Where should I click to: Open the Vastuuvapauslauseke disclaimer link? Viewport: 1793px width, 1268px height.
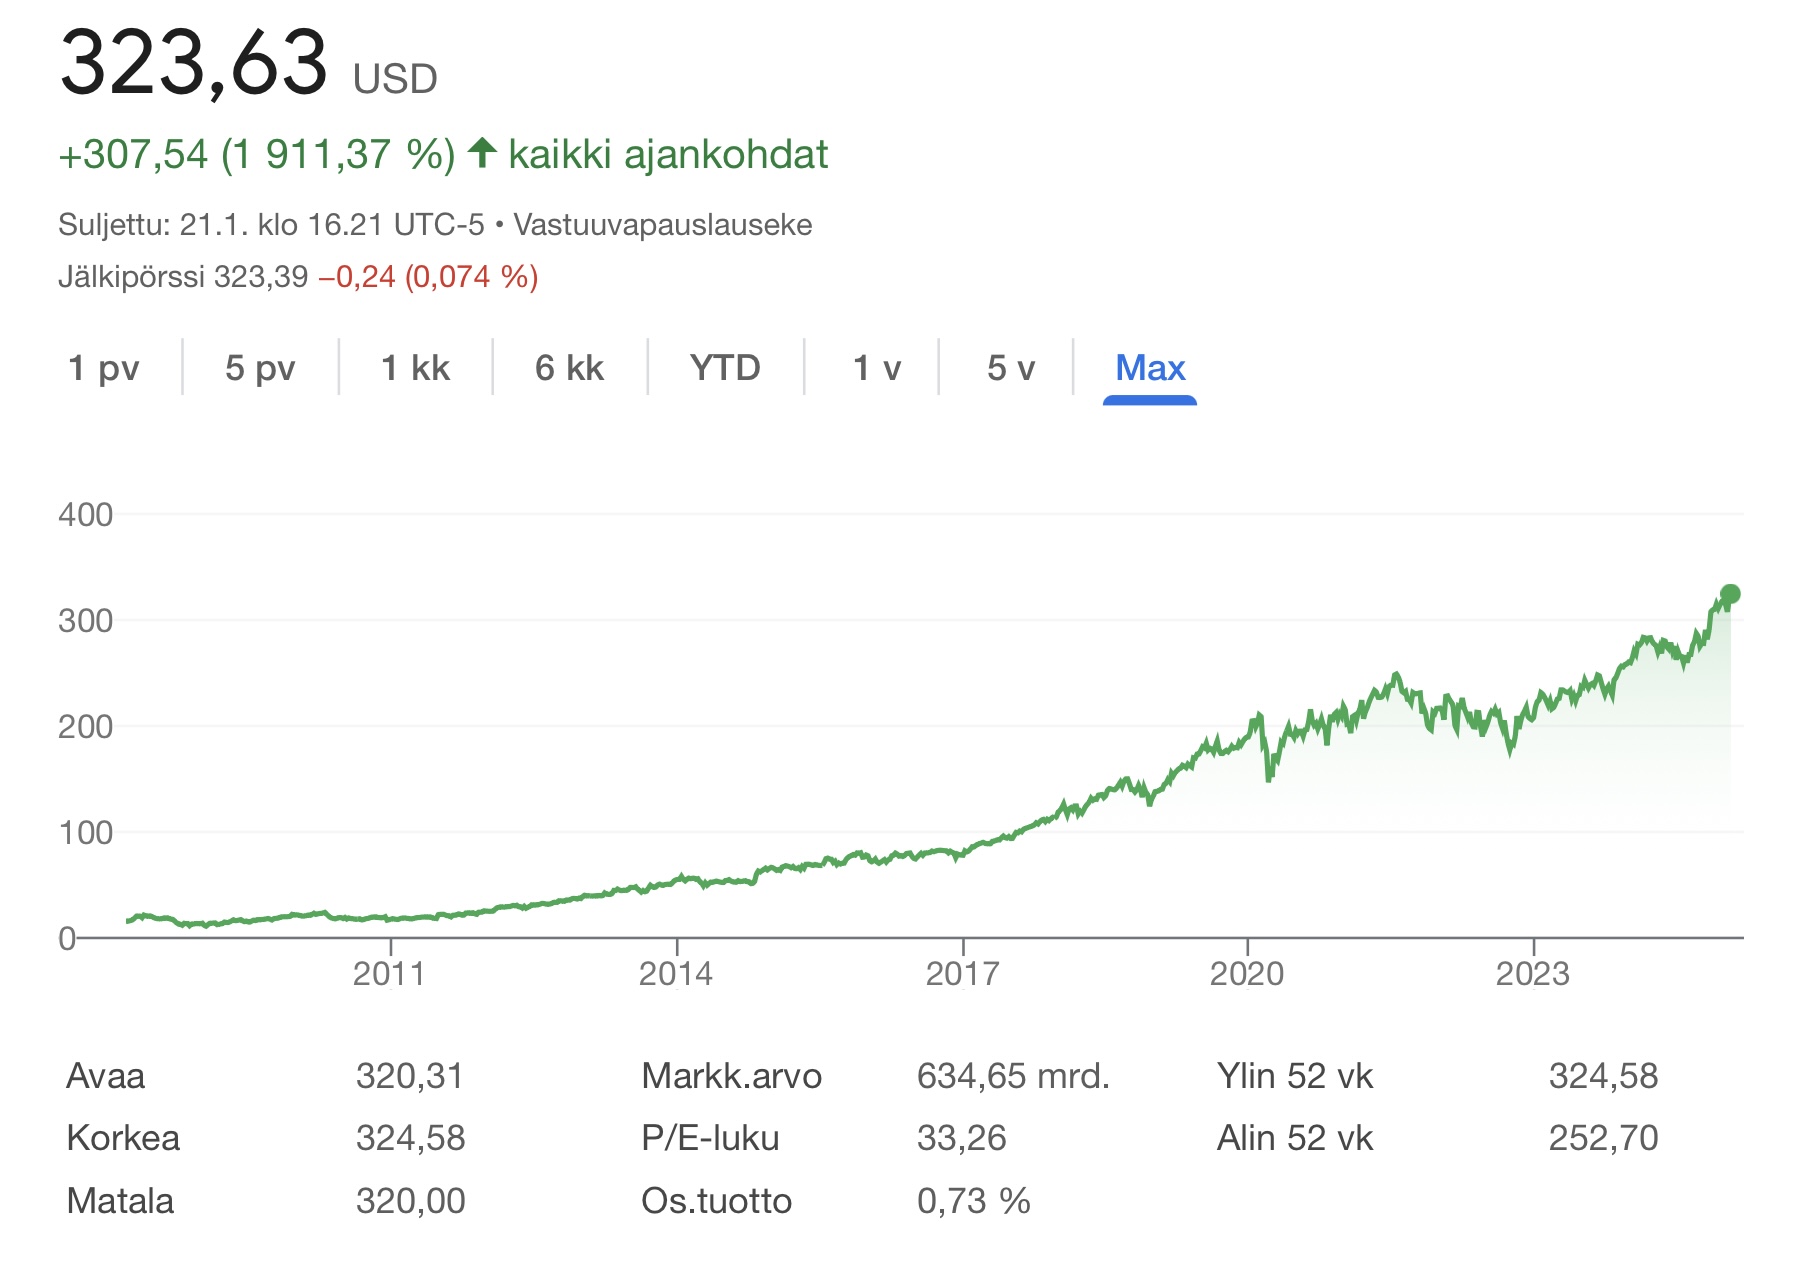pyautogui.click(x=662, y=225)
